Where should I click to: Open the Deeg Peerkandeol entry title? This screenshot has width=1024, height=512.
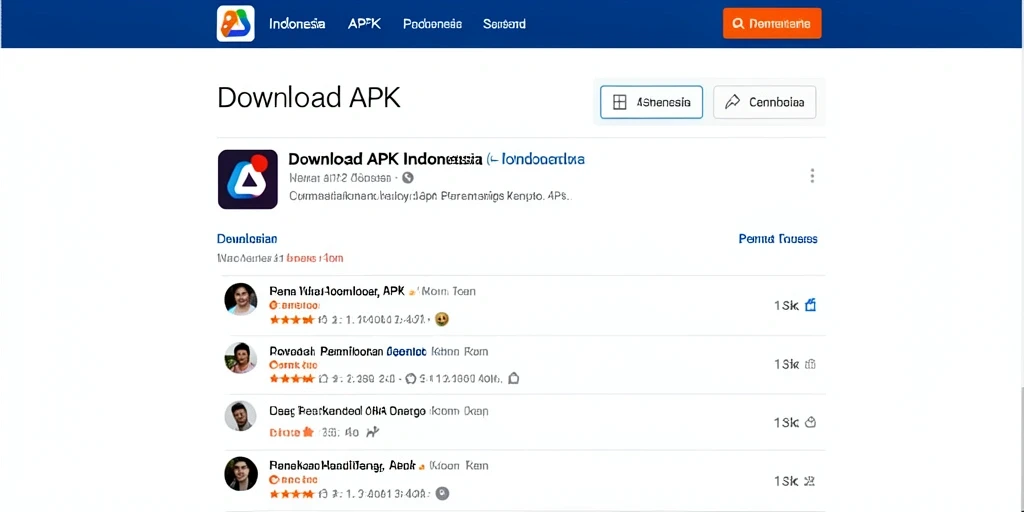(347, 411)
